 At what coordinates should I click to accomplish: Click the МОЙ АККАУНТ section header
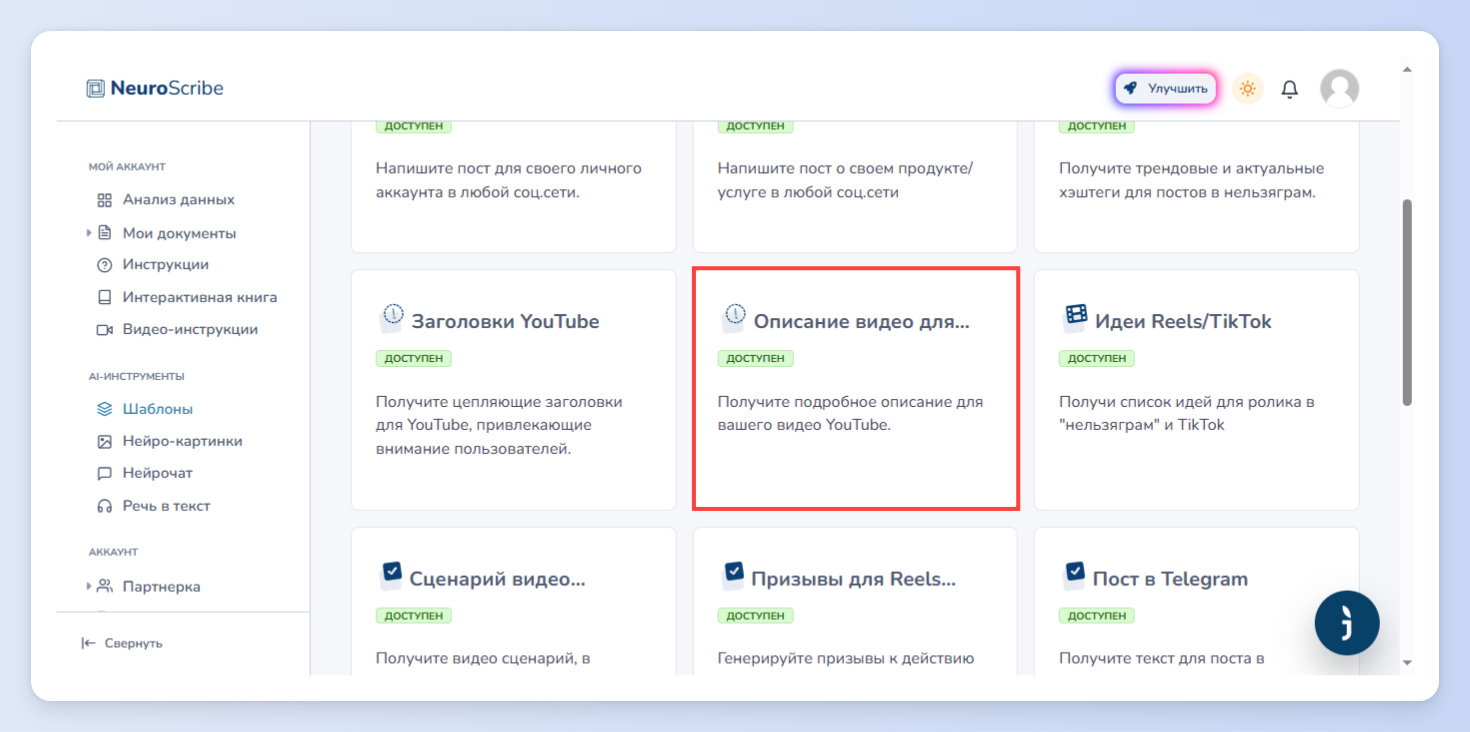tap(127, 167)
